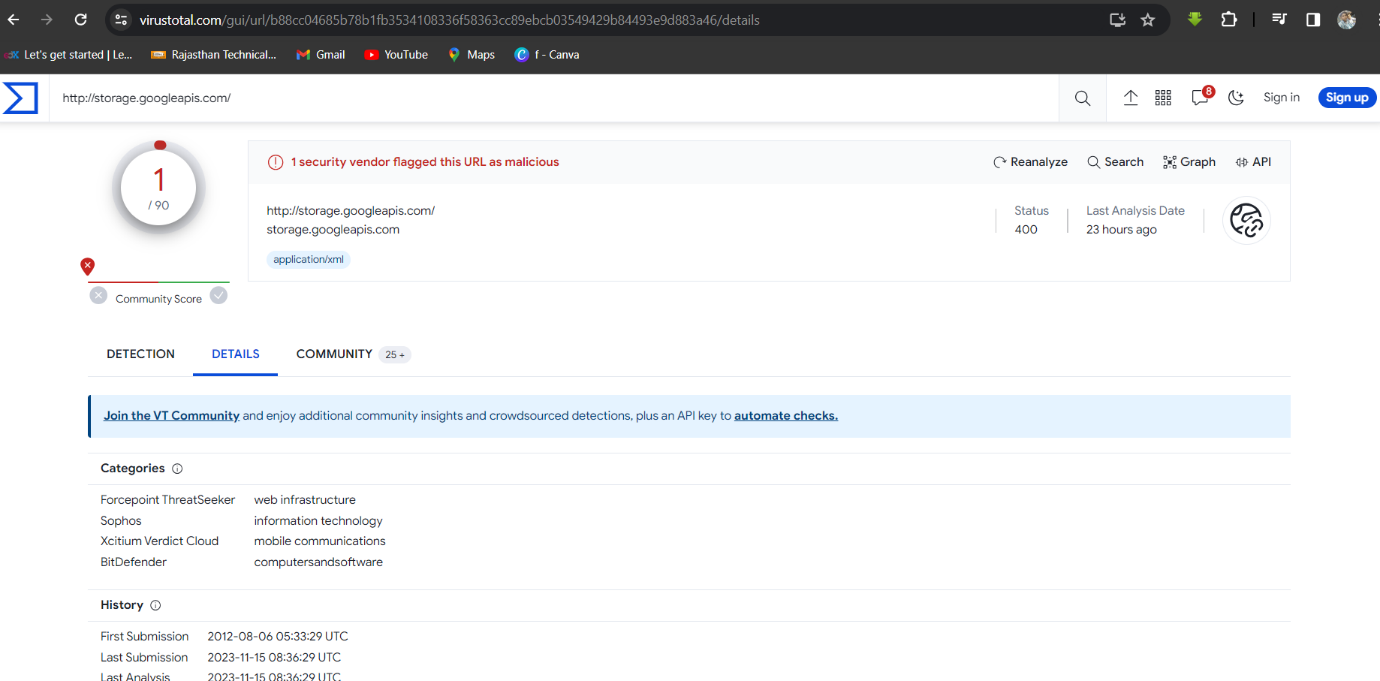Image resolution: width=1380 pixels, height=681 pixels.
Task: Switch to the COMMUNITY tab
Action: pyautogui.click(x=334, y=354)
